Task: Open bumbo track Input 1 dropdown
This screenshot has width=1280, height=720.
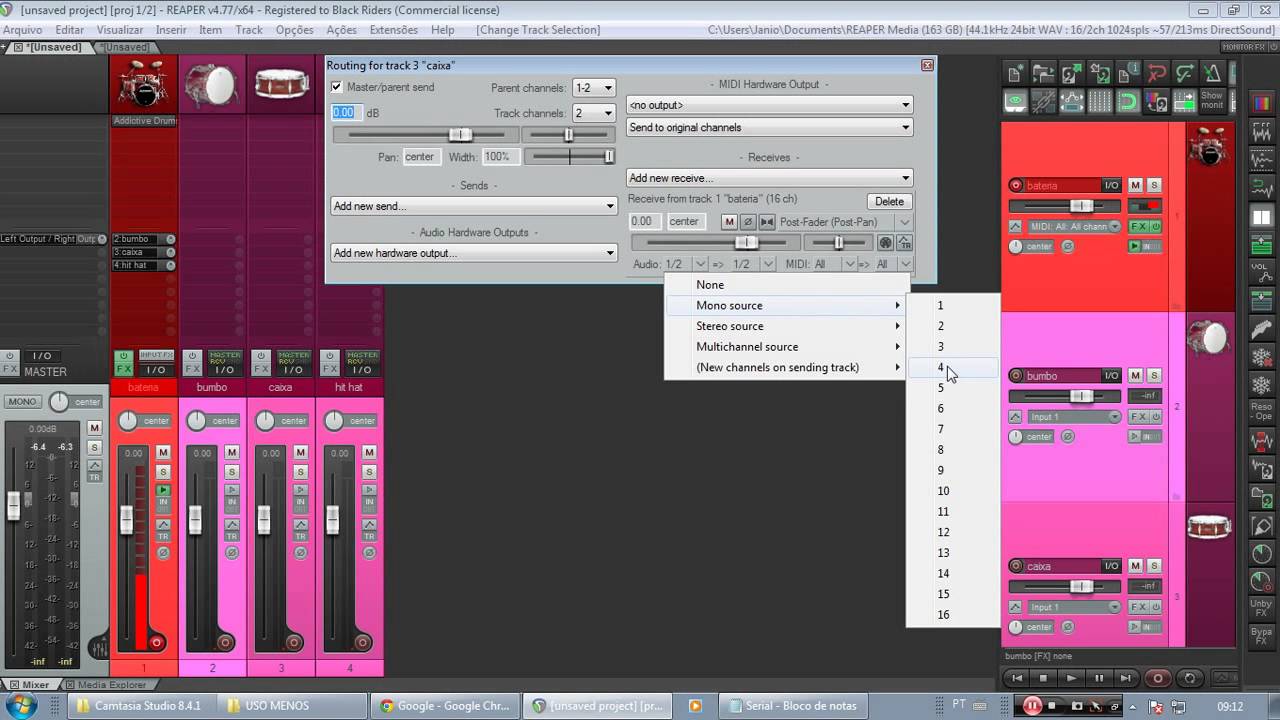Action: 1075,416
